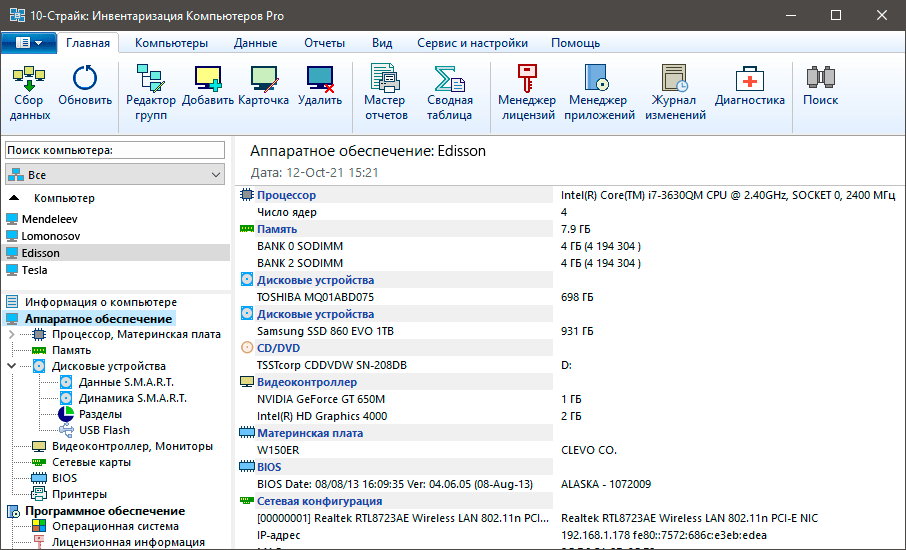Open the Сервис и настройки tab
Viewport: 906px width, 550px height.
(x=472, y=43)
